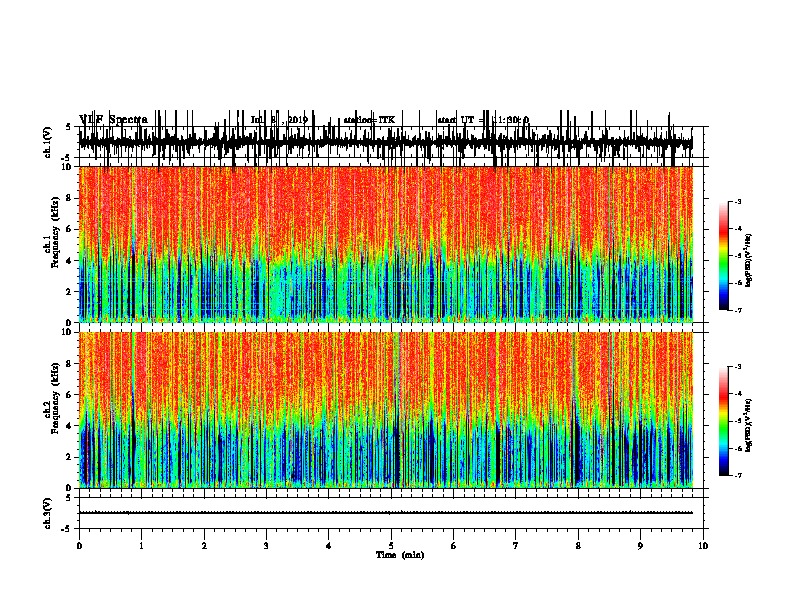The image size is (792, 612).
Task: Click the "3" tick on the Time axis
Action: [x=266, y=546]
